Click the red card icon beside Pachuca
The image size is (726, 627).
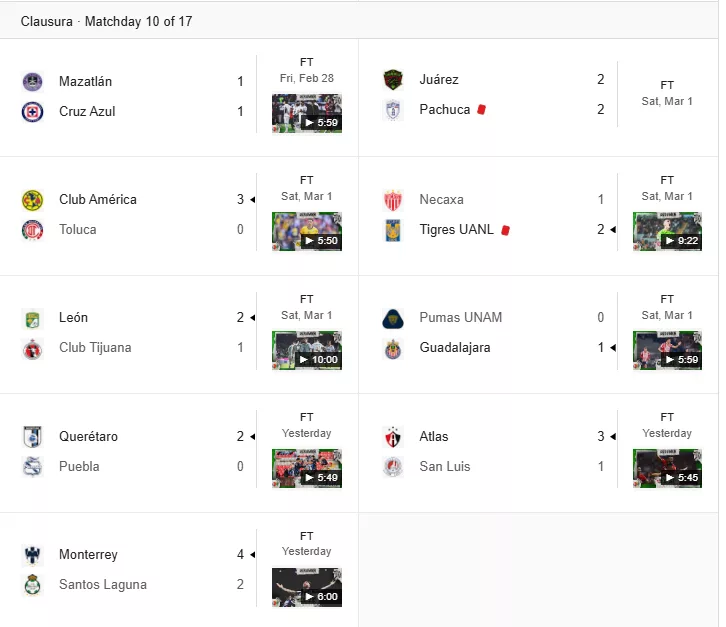click(x=482, y=110)
